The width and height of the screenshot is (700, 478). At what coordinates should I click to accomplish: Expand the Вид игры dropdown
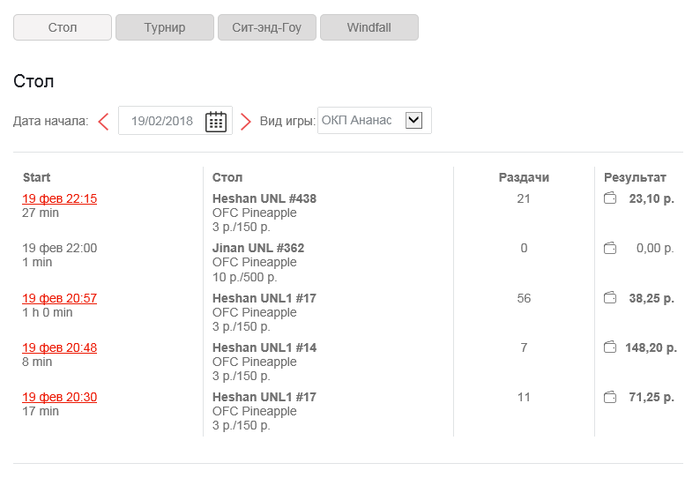click(414, 120)
